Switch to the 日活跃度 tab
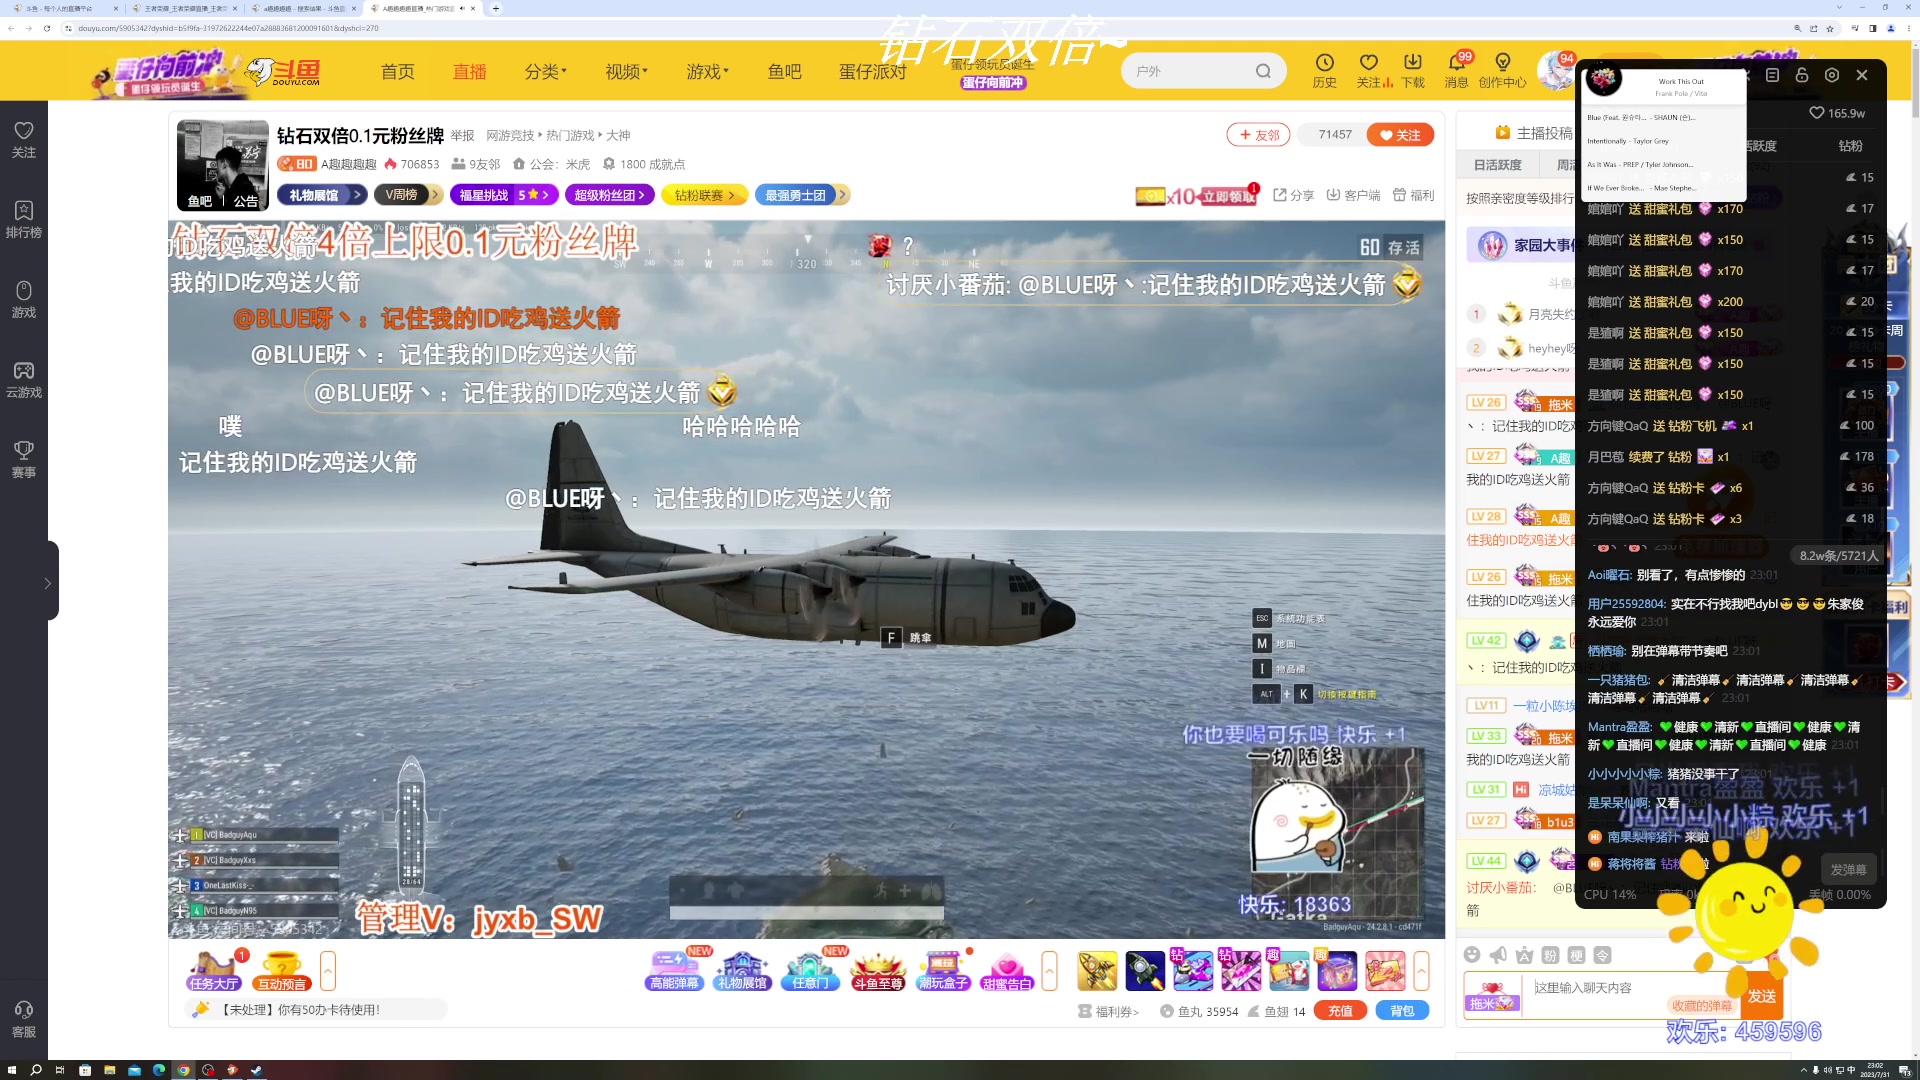 1497,165
